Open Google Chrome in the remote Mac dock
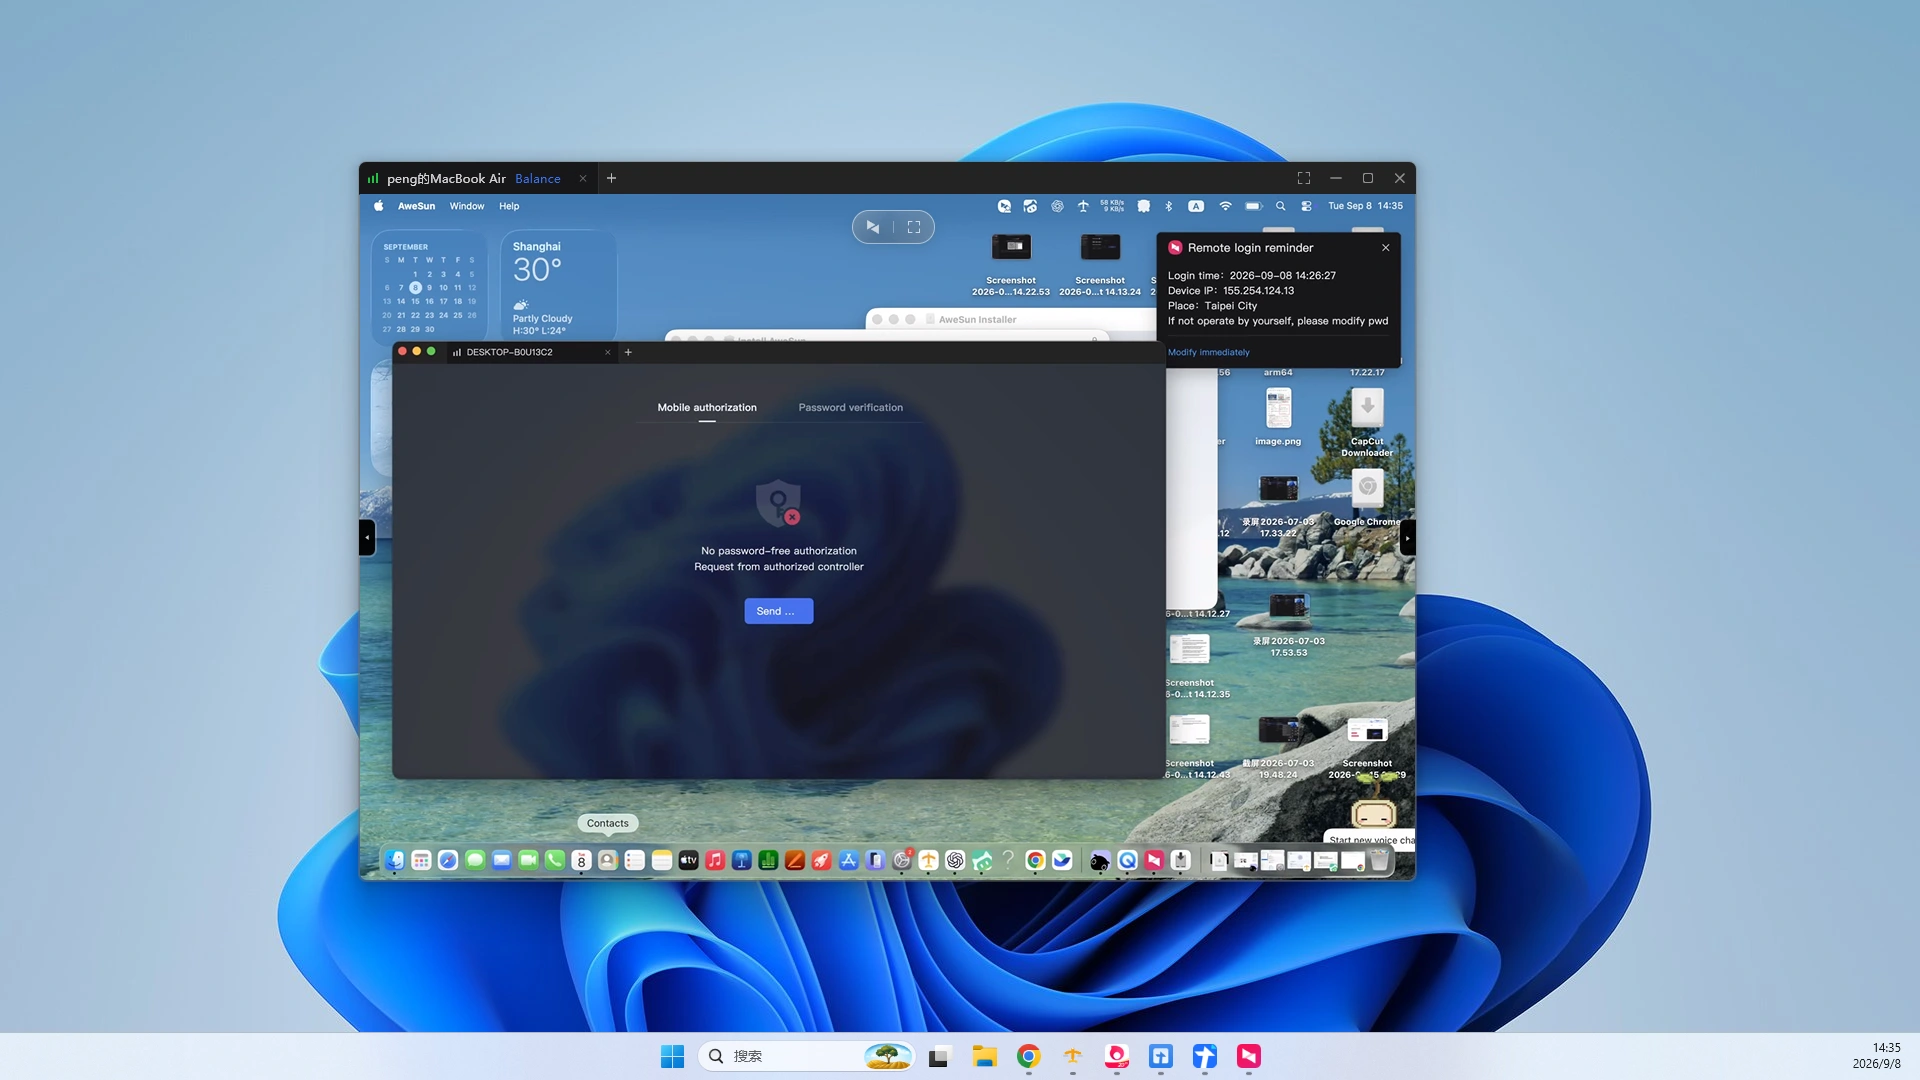The height and width of the screenshot is (1080, 1920). click(x=1036, y=860)
